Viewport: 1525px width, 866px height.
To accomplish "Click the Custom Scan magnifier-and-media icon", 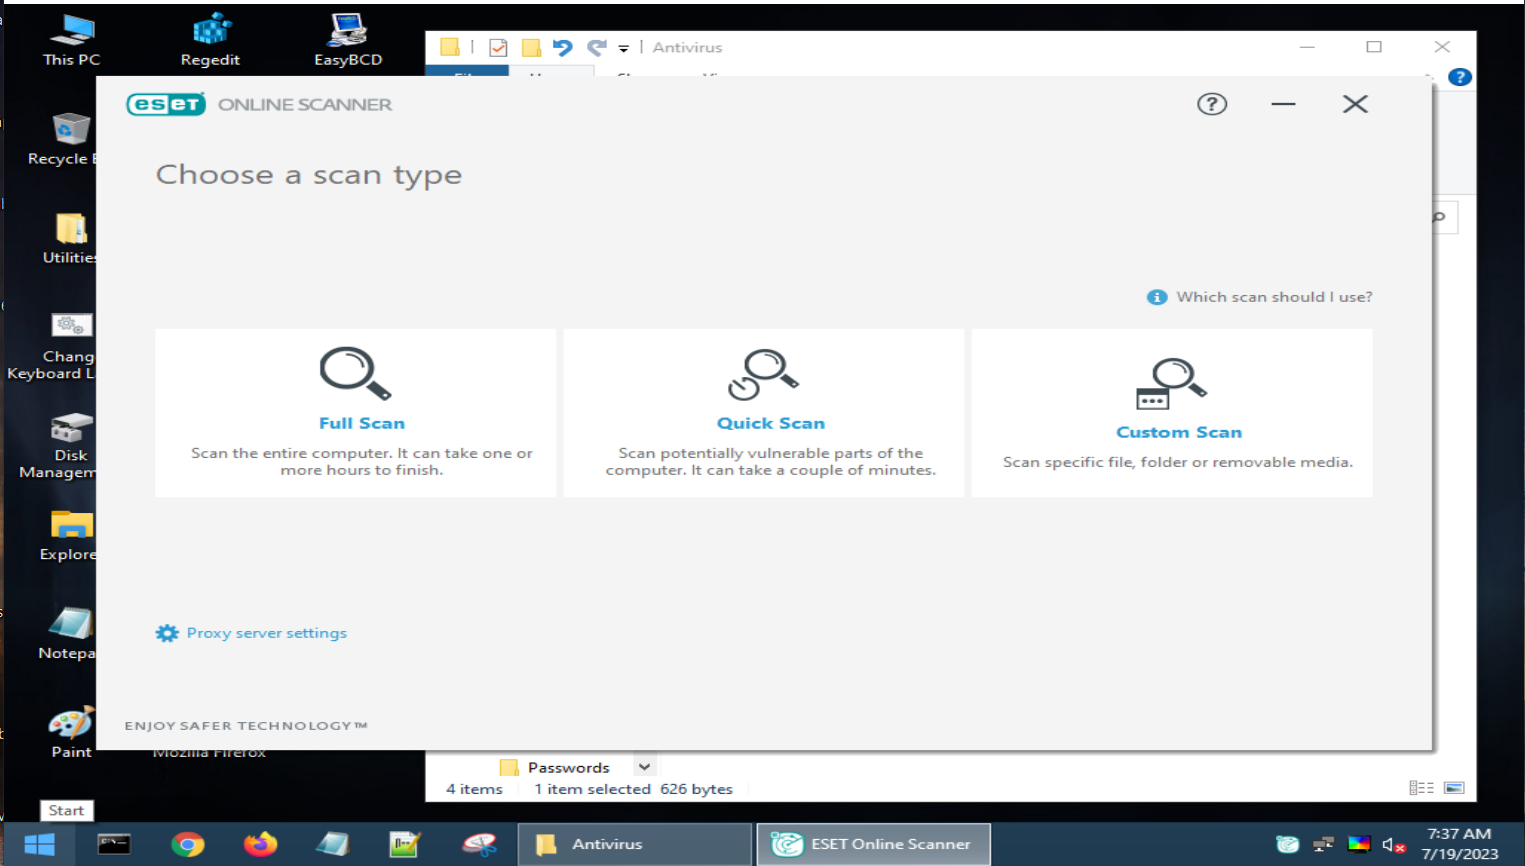I will tap(1171, 384).
